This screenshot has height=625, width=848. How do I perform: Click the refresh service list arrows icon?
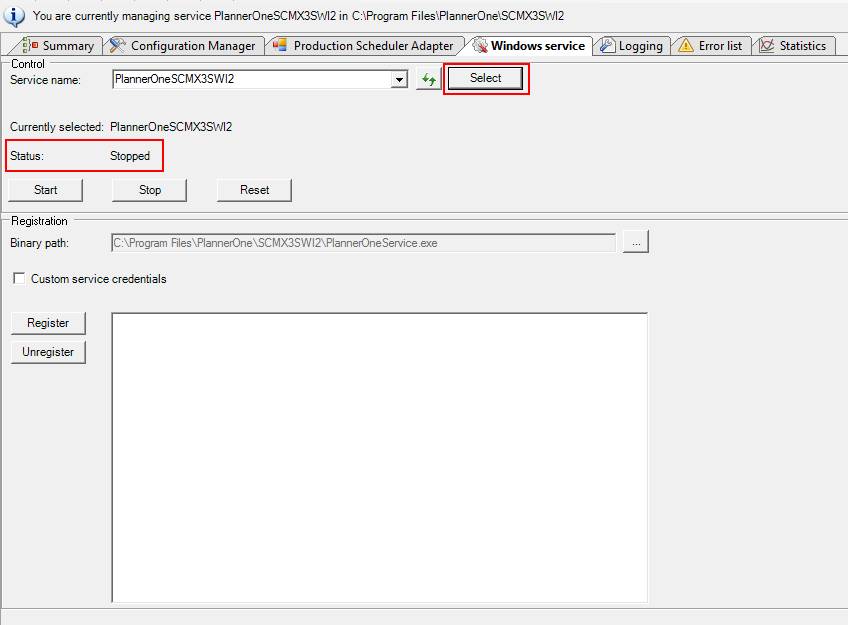coord(428,79)
